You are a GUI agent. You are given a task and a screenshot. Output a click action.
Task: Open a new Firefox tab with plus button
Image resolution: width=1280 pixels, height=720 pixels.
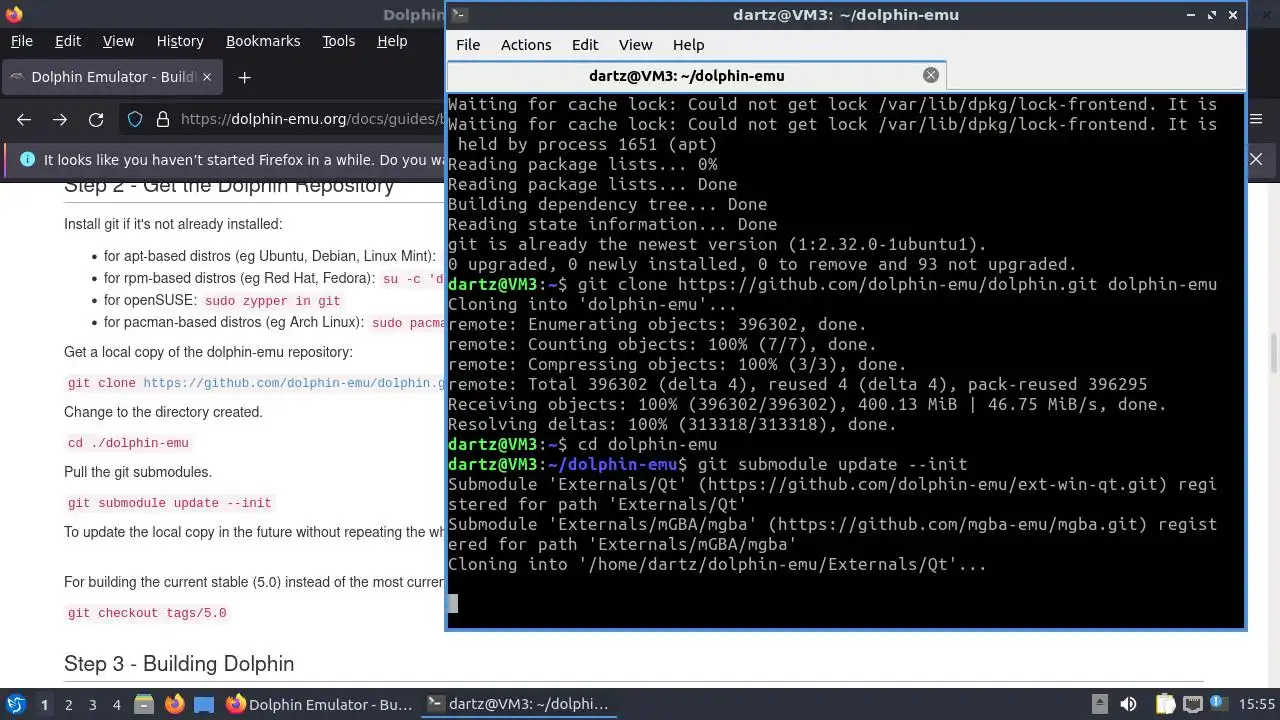(x=244, y=77)
